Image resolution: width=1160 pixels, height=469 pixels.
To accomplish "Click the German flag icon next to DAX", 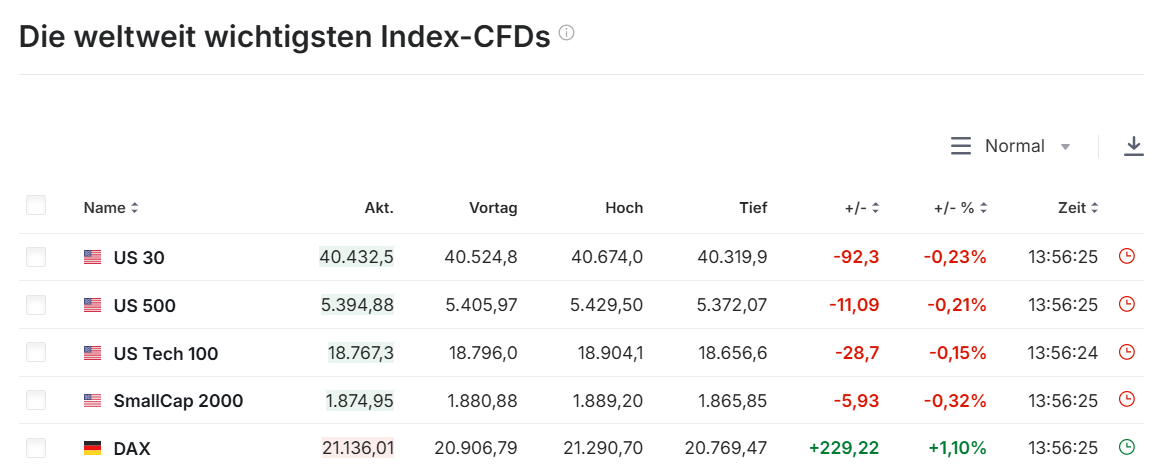I will [93, 449].
